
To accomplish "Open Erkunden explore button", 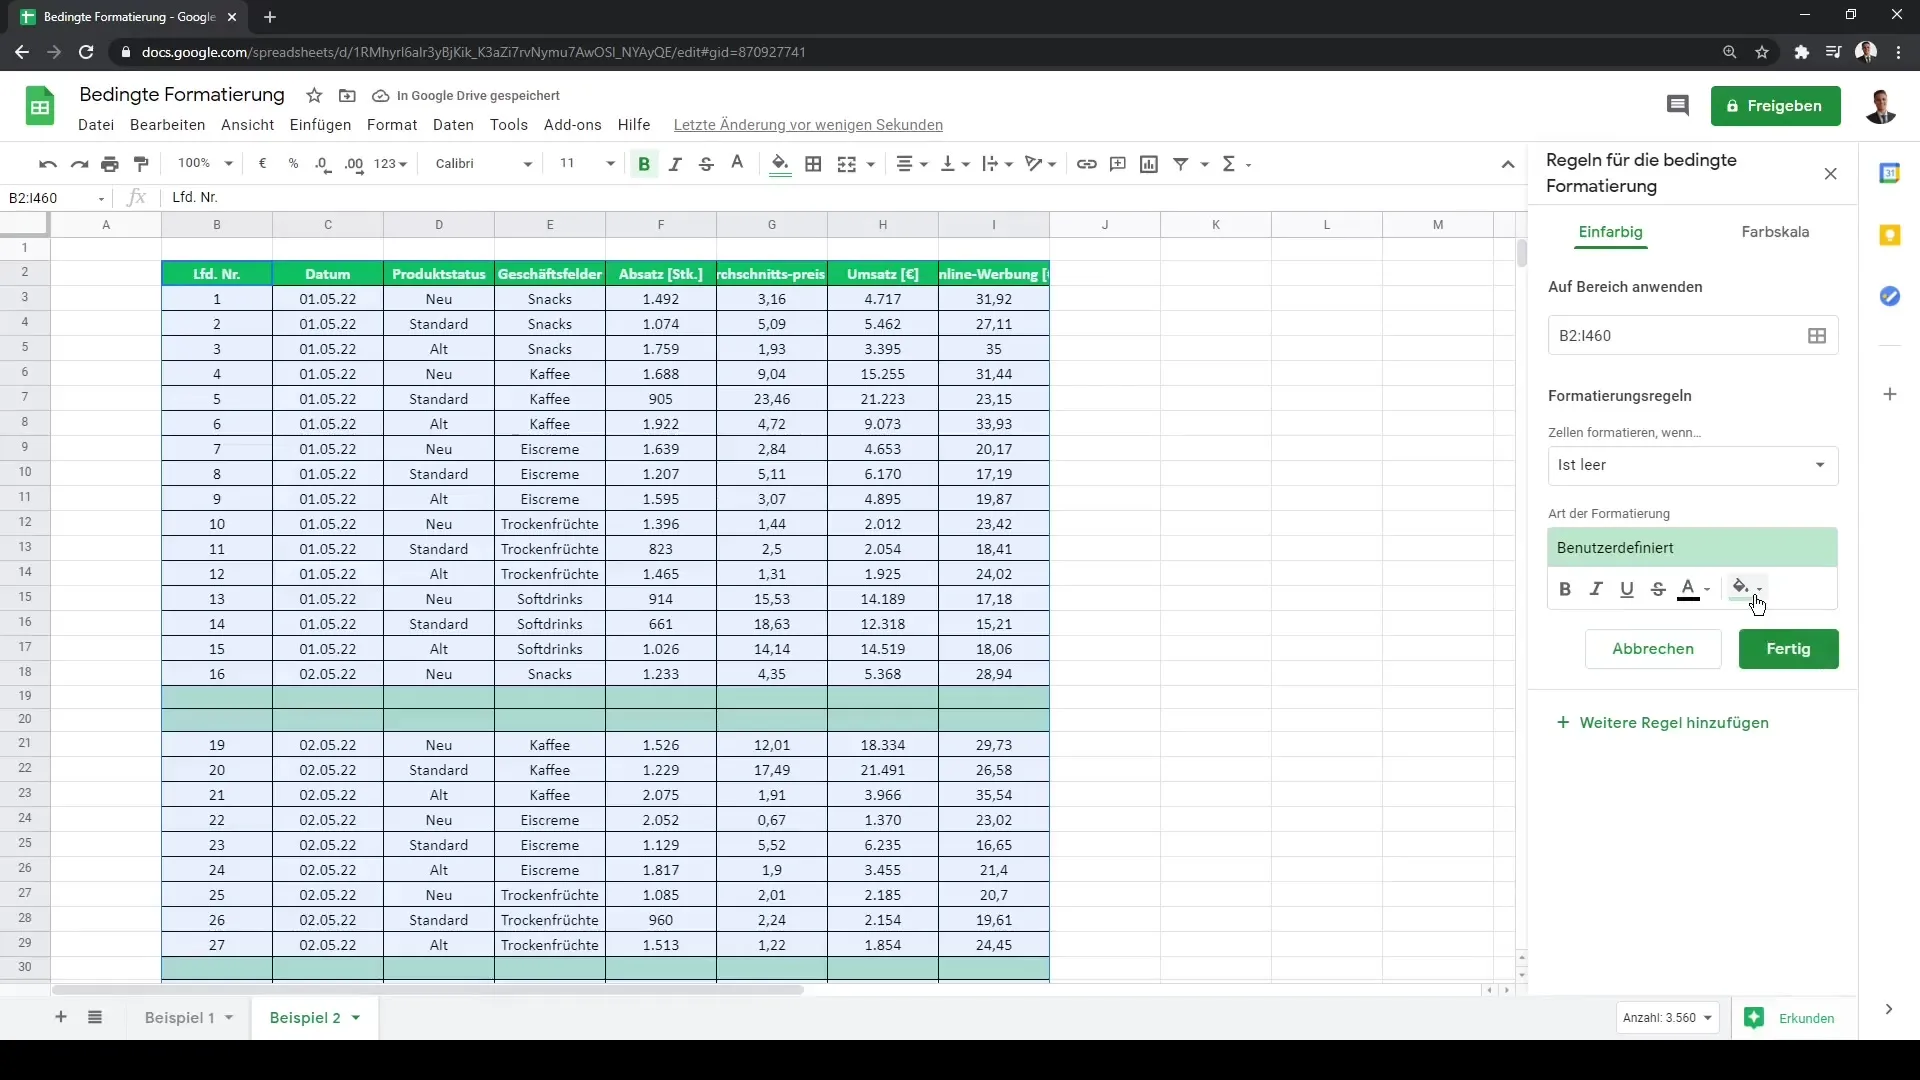I will (x=1790, y=1018).
